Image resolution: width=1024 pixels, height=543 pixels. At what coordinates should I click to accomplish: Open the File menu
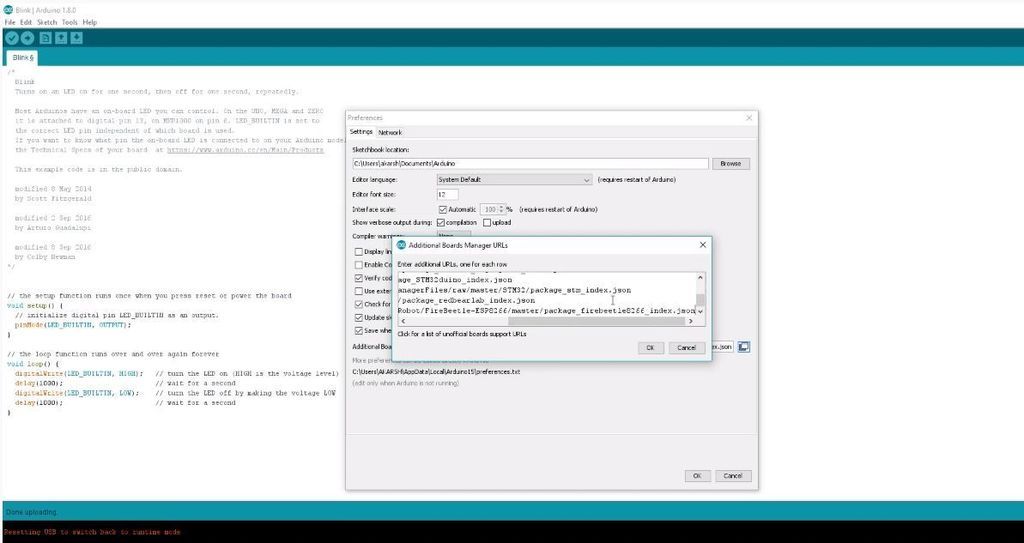tap(10, 22)
